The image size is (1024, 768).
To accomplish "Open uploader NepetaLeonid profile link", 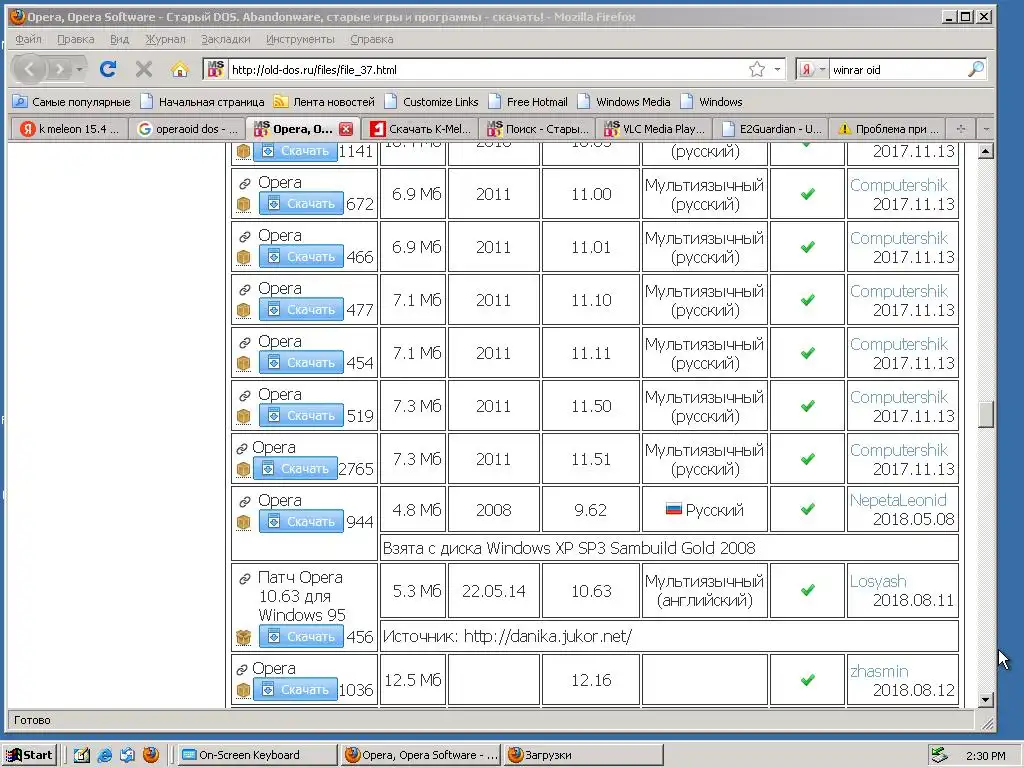I will (898, 500).
